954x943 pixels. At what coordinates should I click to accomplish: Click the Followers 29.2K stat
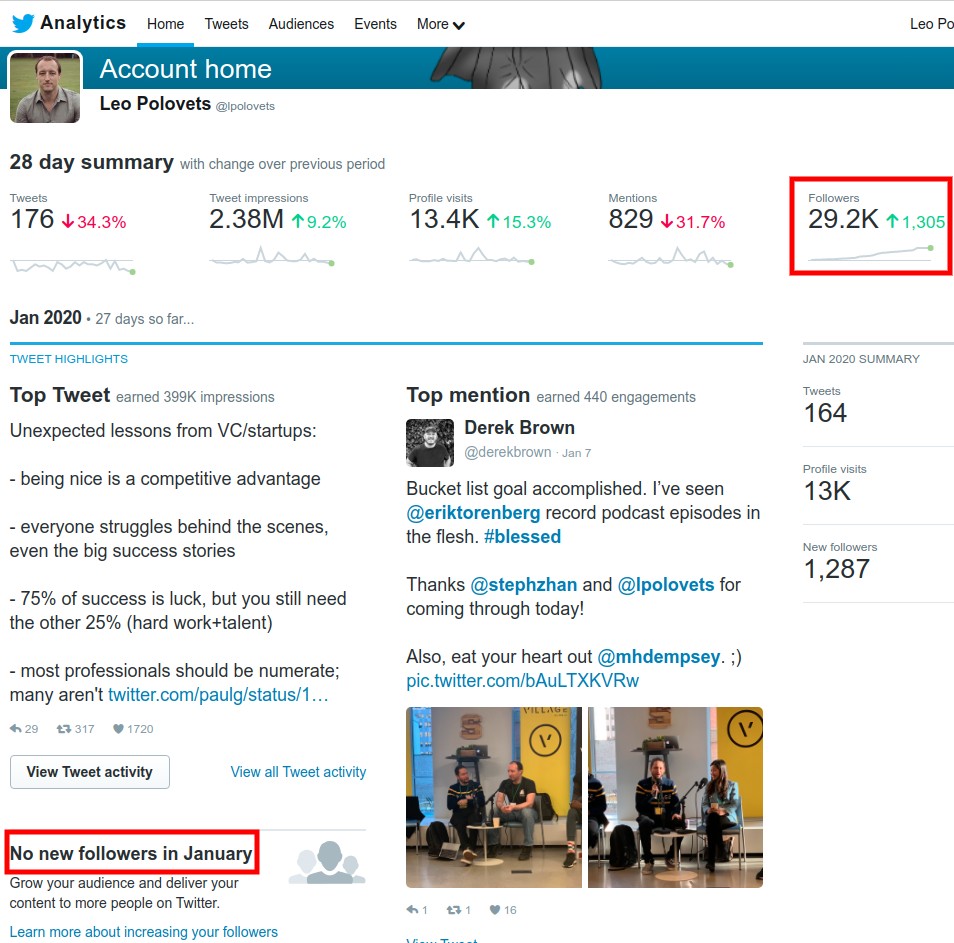point(843,219)
